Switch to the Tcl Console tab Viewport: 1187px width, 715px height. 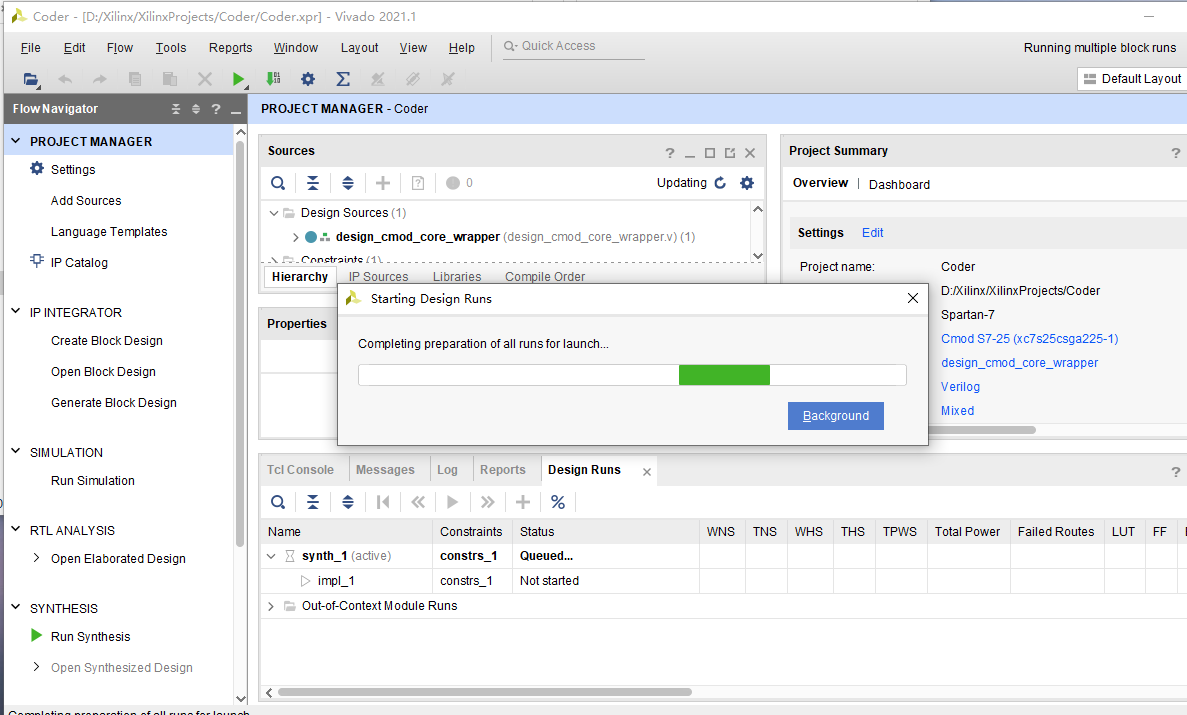(x=301, y=470)
